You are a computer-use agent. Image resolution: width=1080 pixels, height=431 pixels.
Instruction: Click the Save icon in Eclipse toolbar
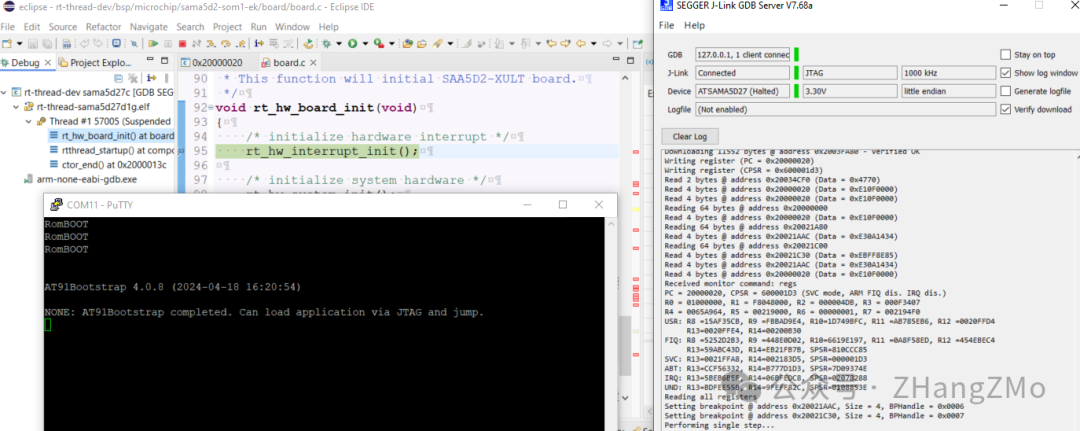(32, 43)
